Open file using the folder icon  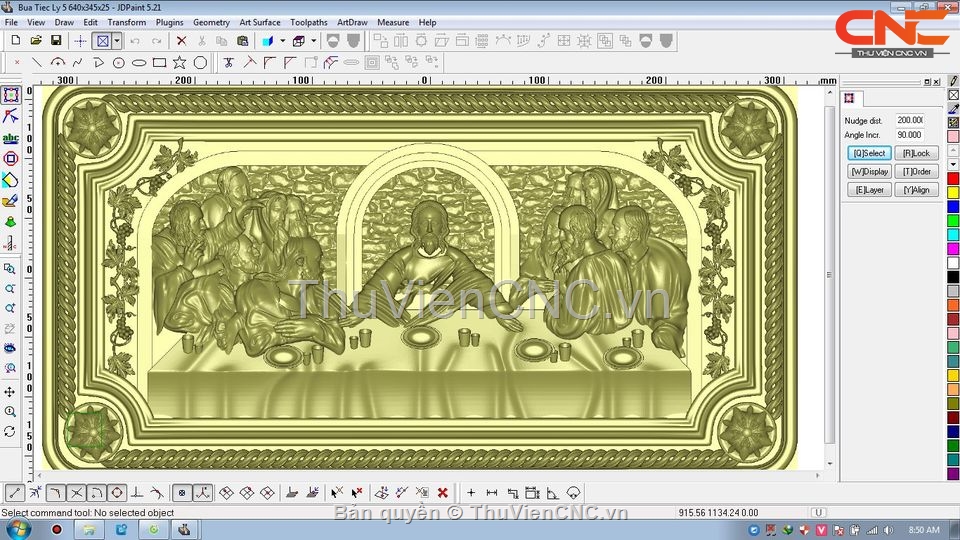36,40
